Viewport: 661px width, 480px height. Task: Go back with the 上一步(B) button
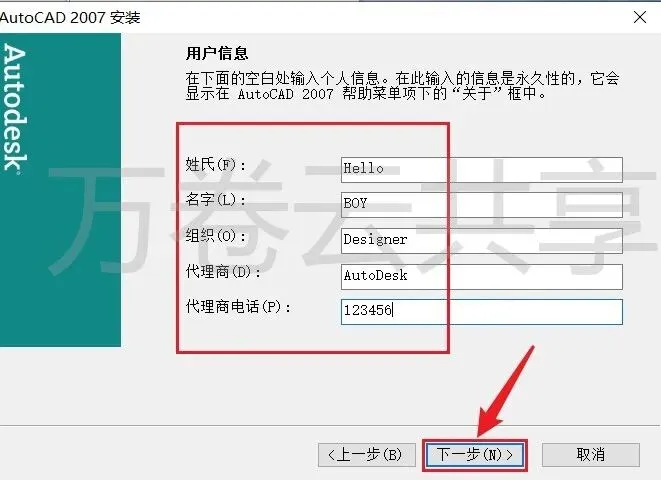[366, 454]
